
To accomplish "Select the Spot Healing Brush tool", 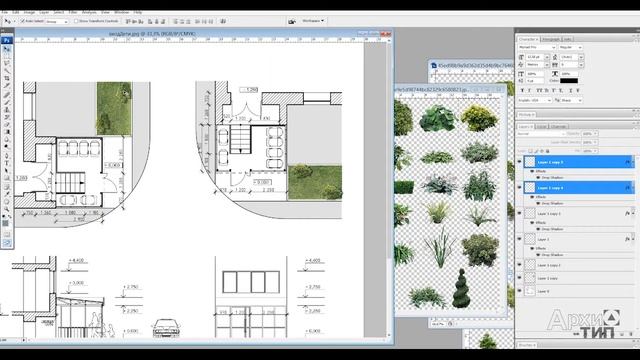I will pos(7,95).
